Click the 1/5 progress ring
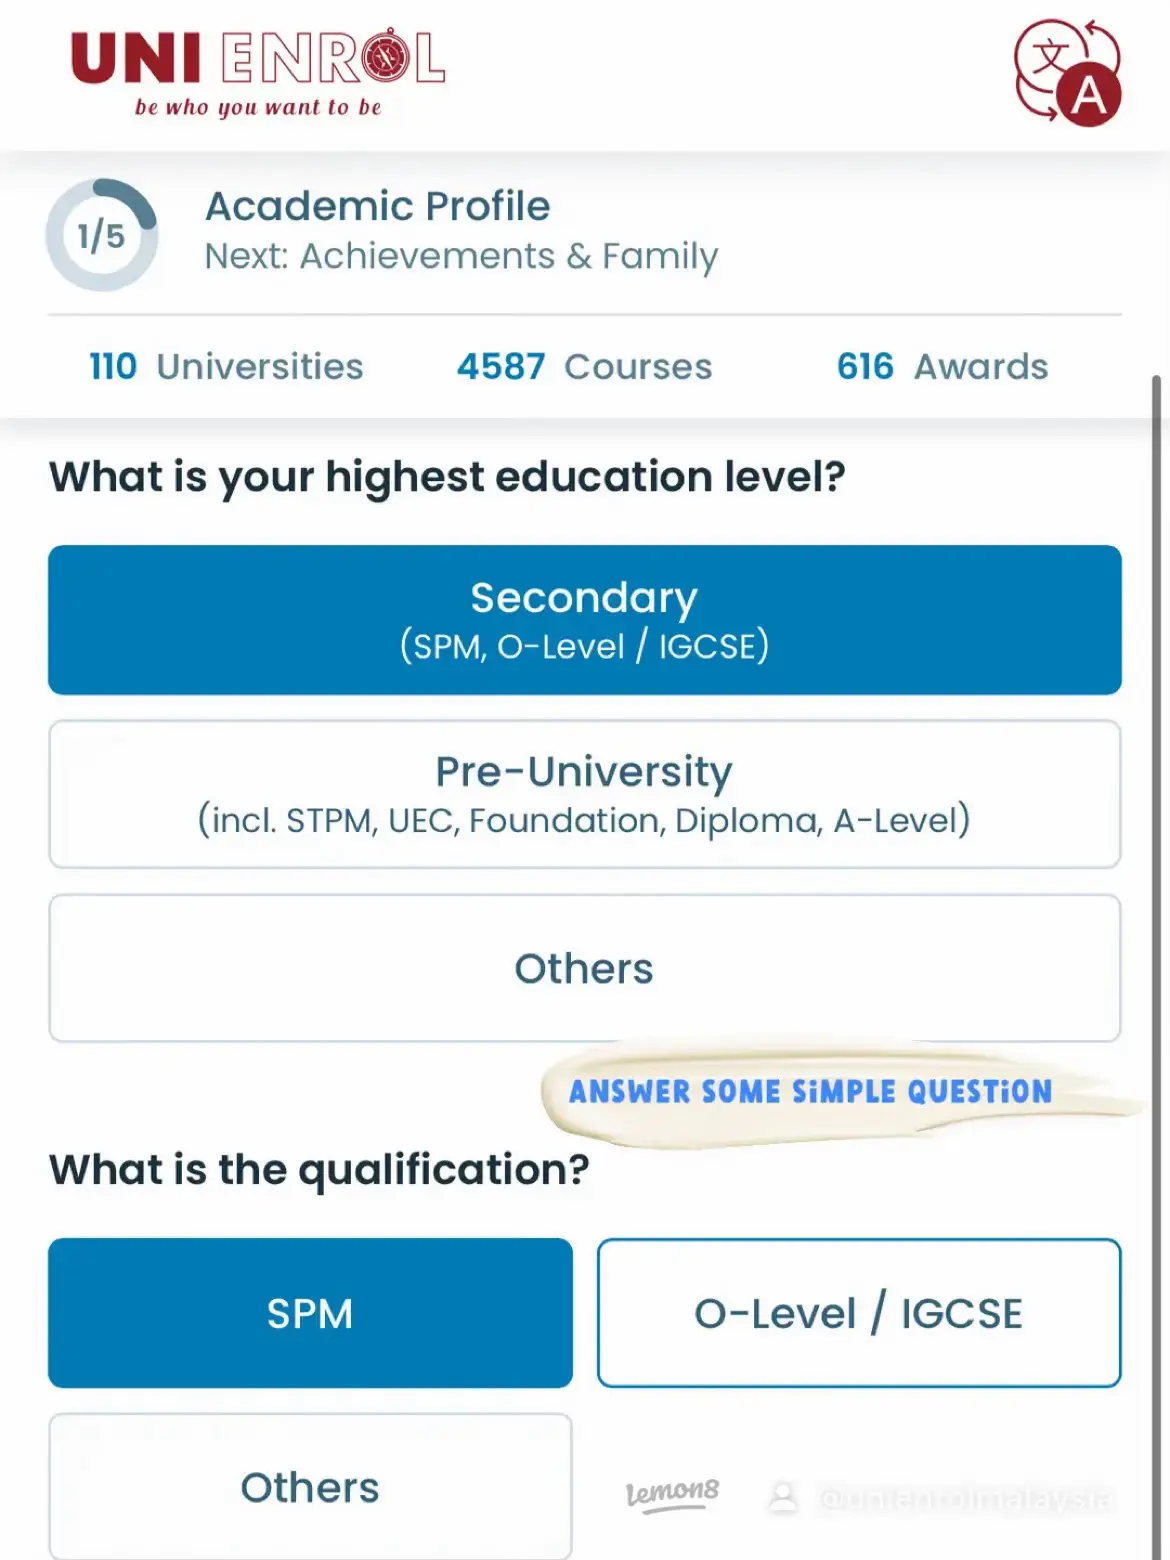Viewport: 1170px width, 1560px height. 102,235
